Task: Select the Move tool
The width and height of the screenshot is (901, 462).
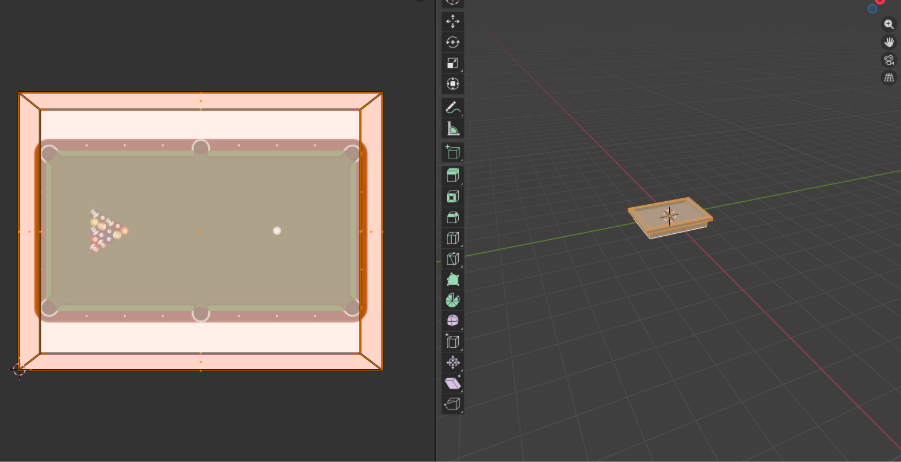Action: coord(453,21)
